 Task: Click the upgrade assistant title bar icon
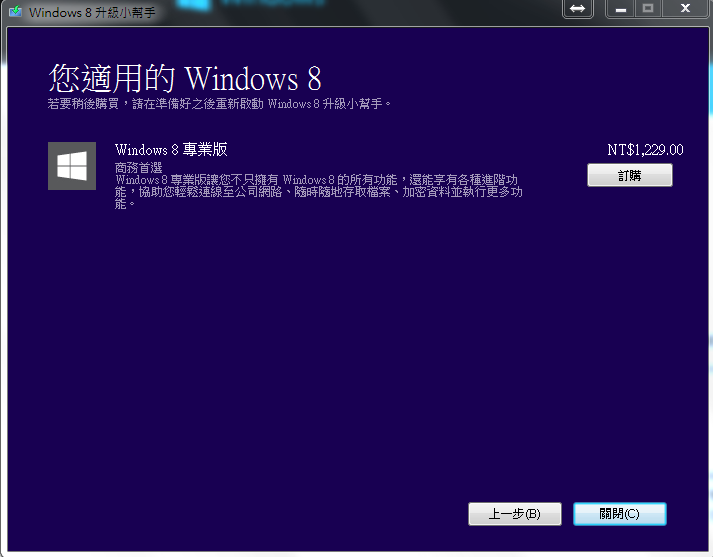point(15,11)
